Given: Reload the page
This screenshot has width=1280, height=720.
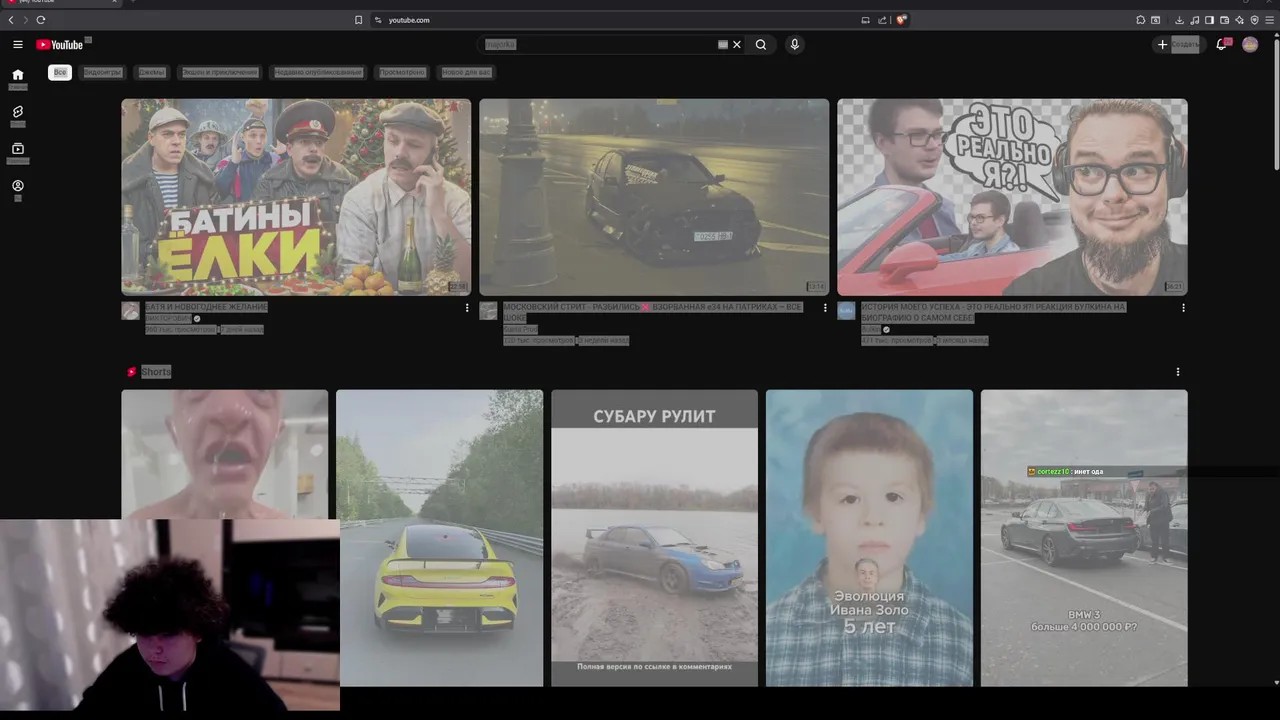Looking at the screenshot, I should click(40, 20).
